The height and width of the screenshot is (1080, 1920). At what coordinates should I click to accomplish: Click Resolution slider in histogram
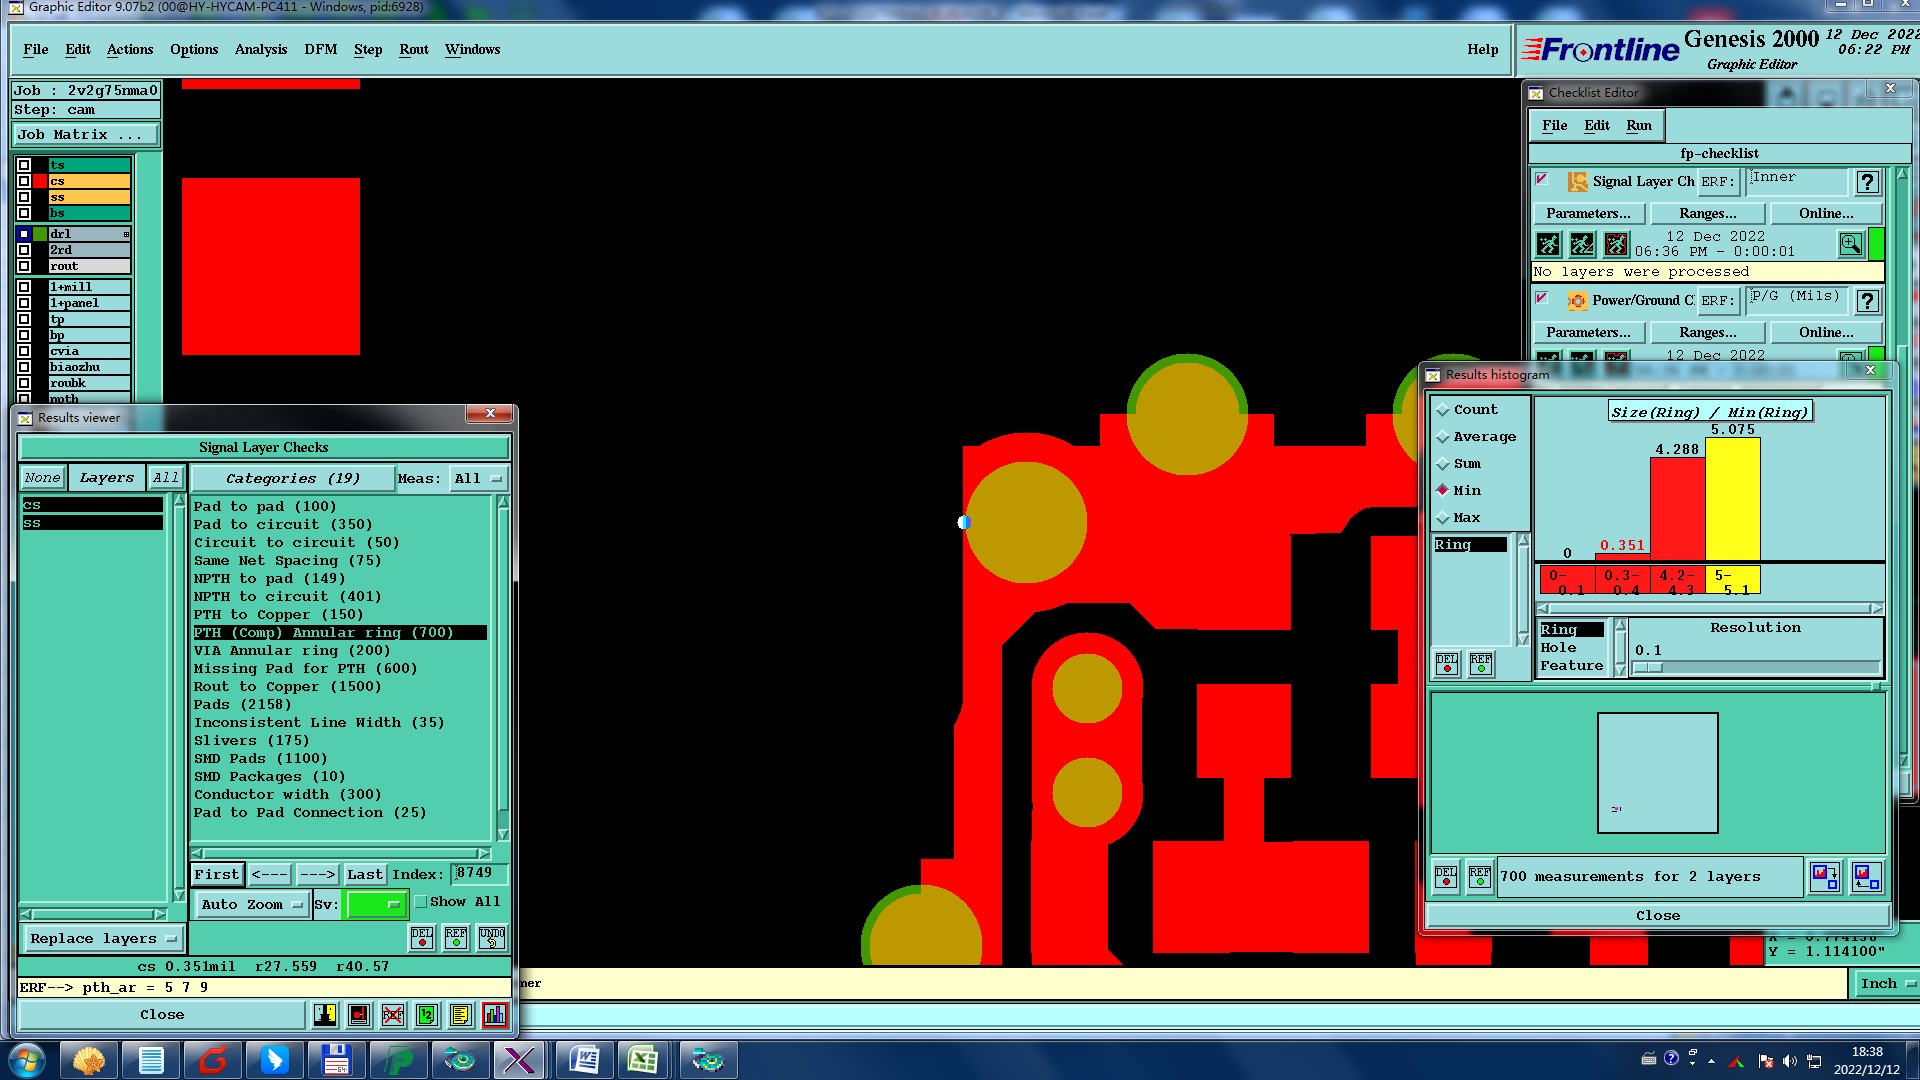click(1756, 667)
